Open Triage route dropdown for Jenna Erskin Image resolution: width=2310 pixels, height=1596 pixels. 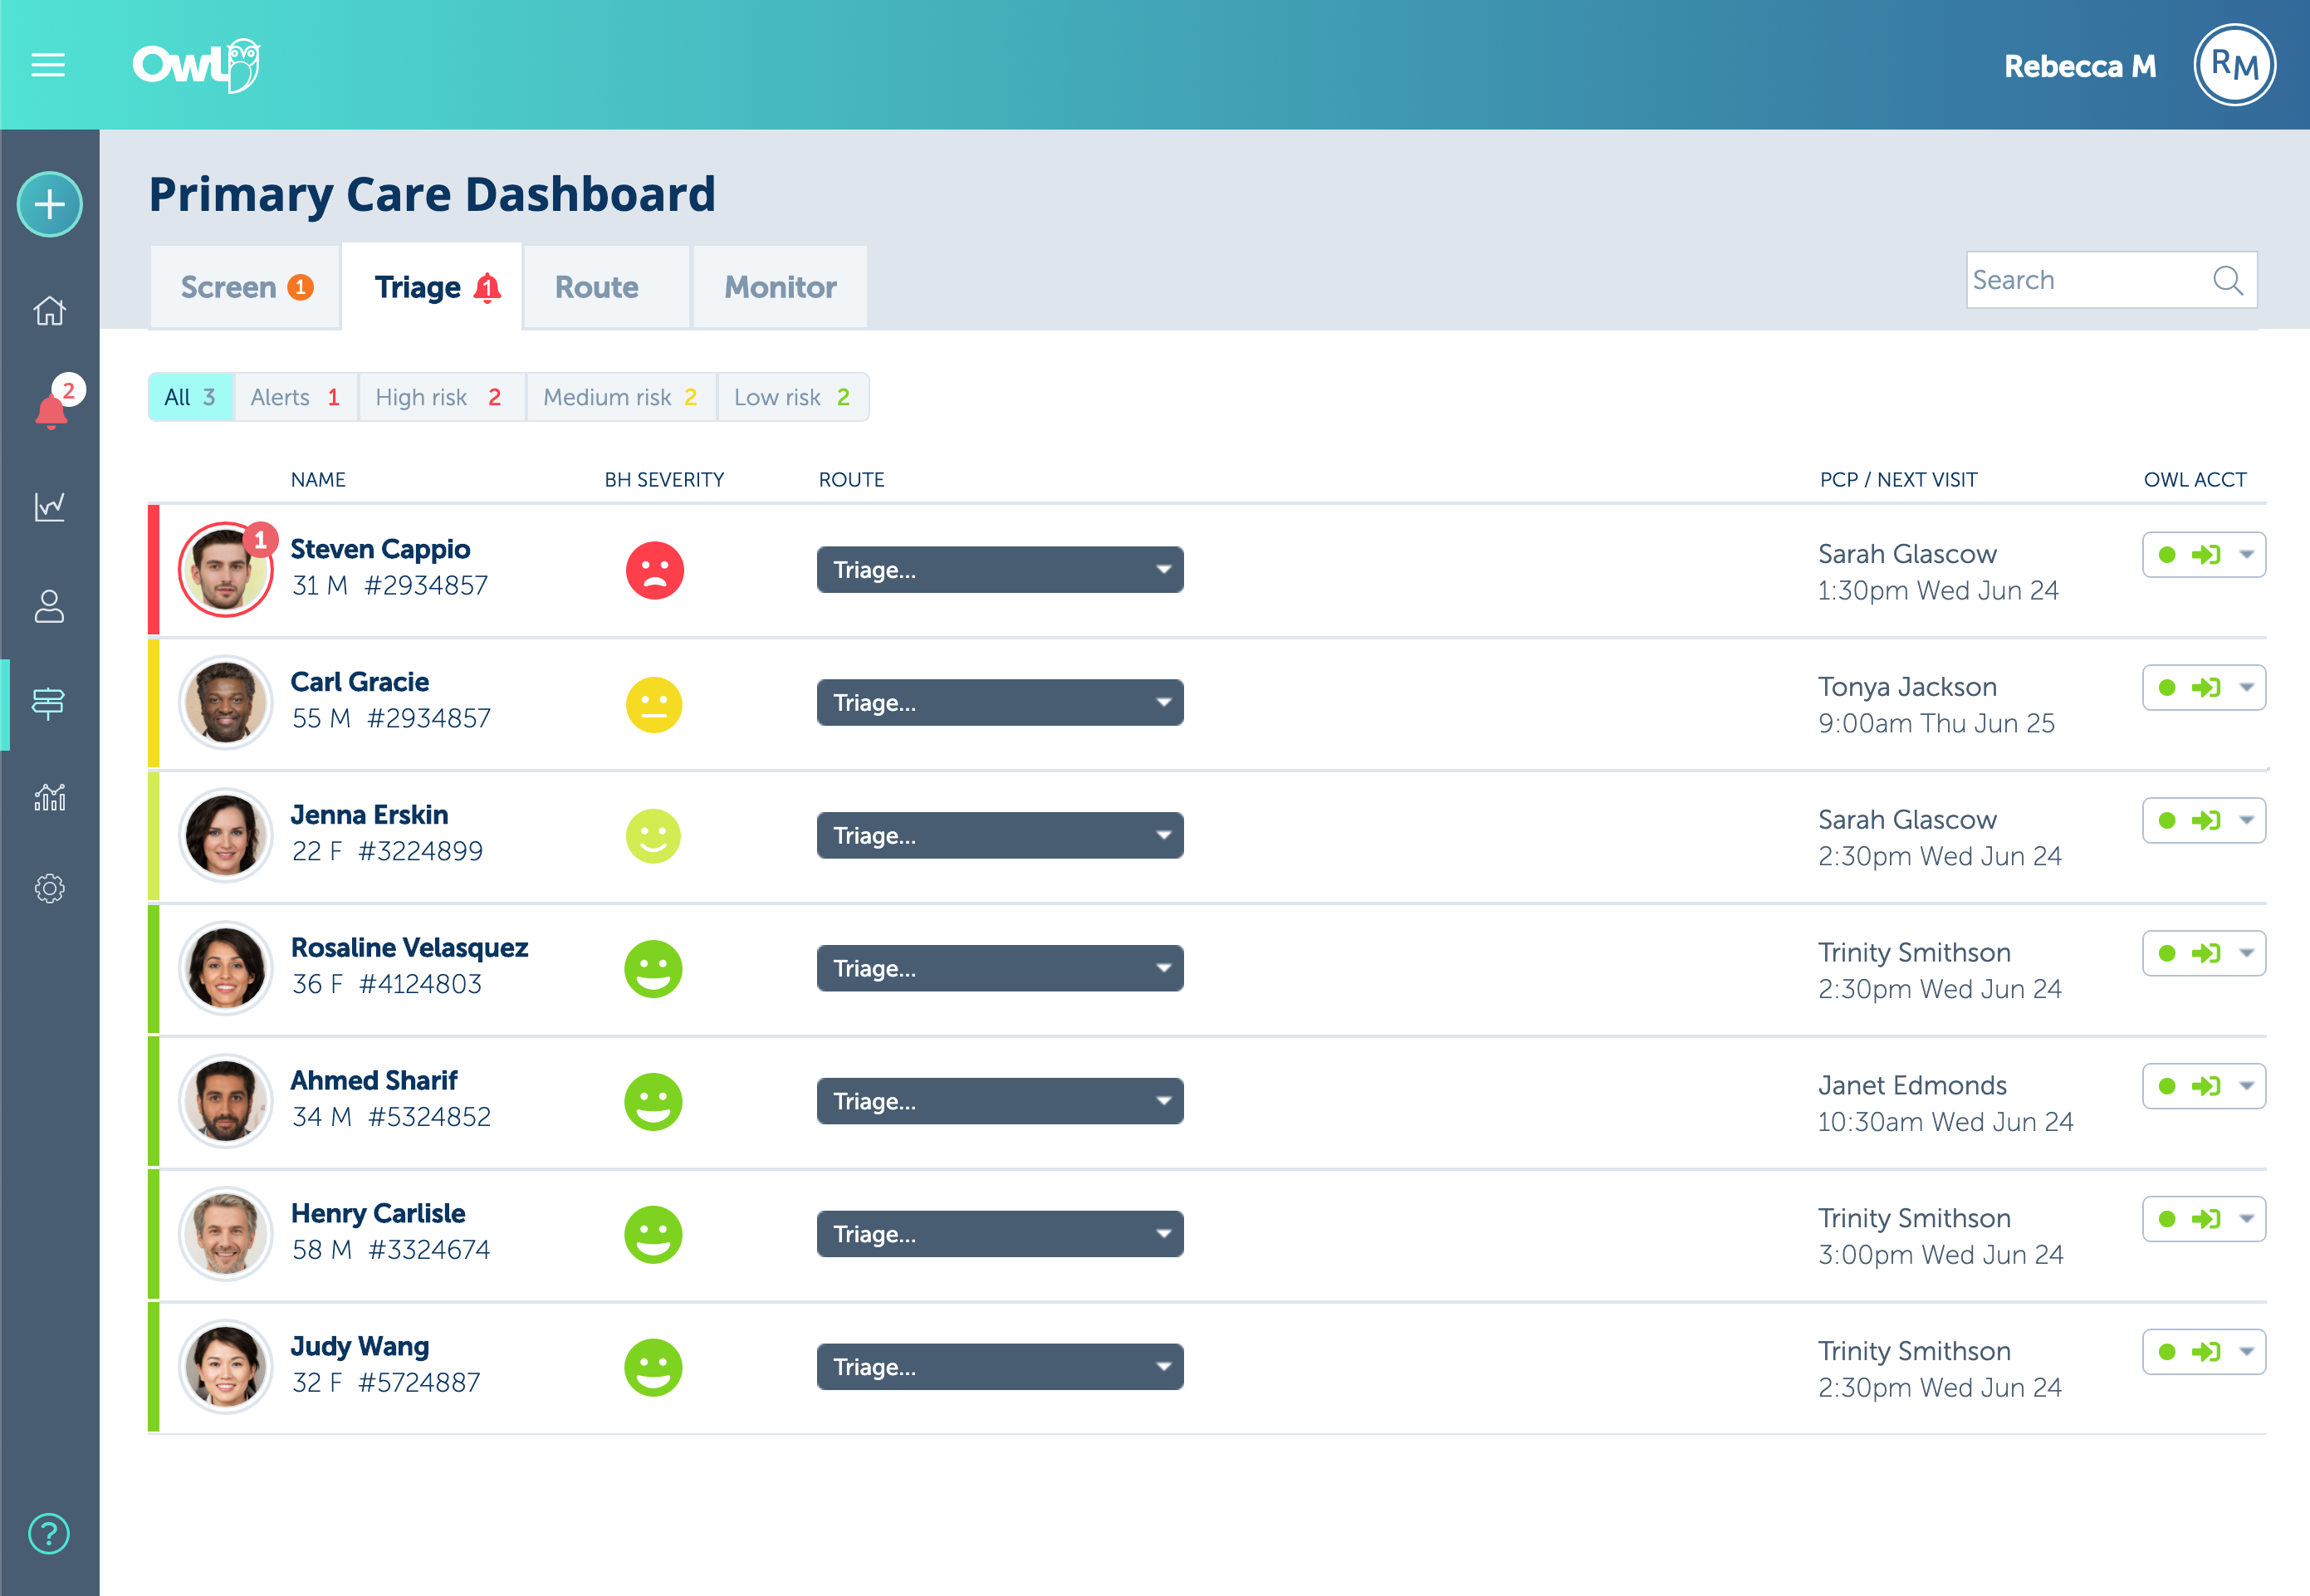(x=1000, y=836)
